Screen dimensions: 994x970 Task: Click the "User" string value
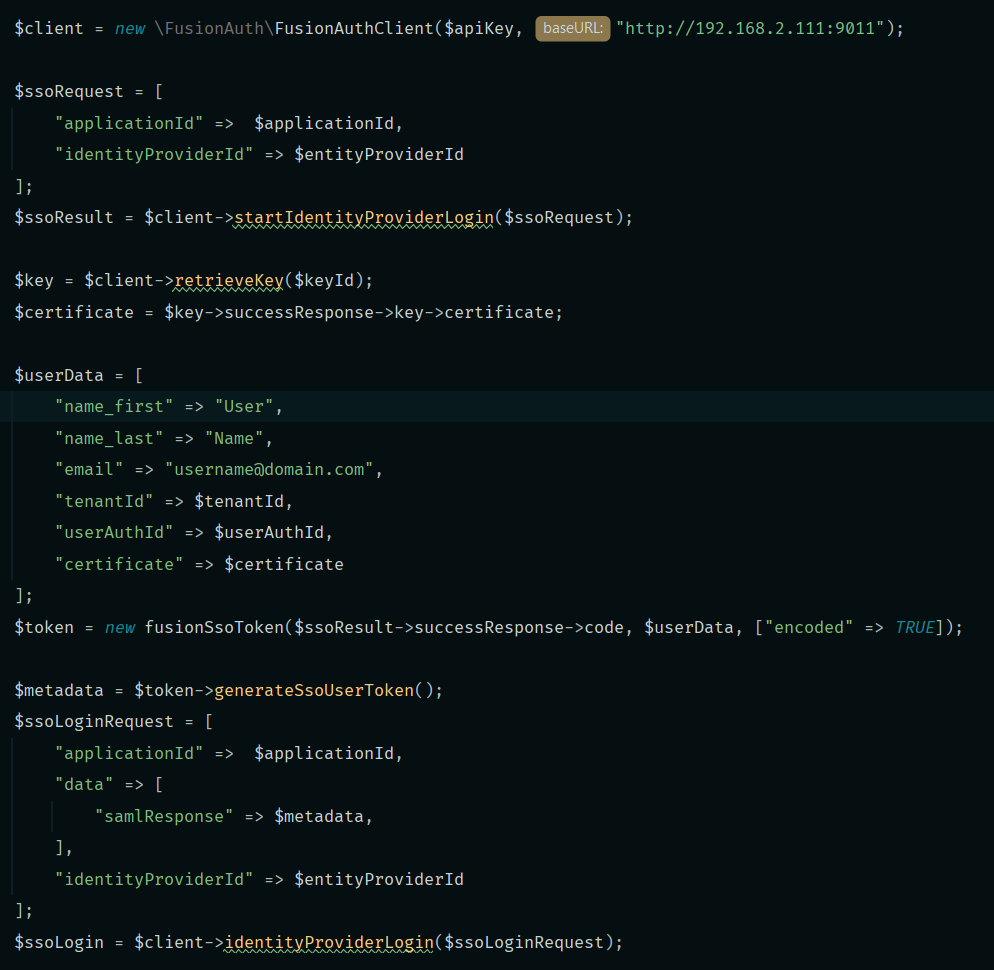[244, 406]
